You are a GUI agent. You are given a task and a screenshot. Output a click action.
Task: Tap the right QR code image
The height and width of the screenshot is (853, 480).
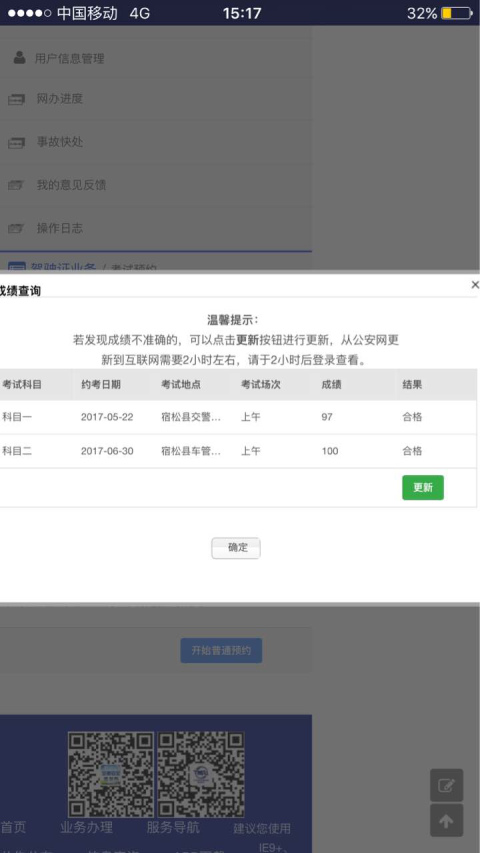tap(201, 775)
